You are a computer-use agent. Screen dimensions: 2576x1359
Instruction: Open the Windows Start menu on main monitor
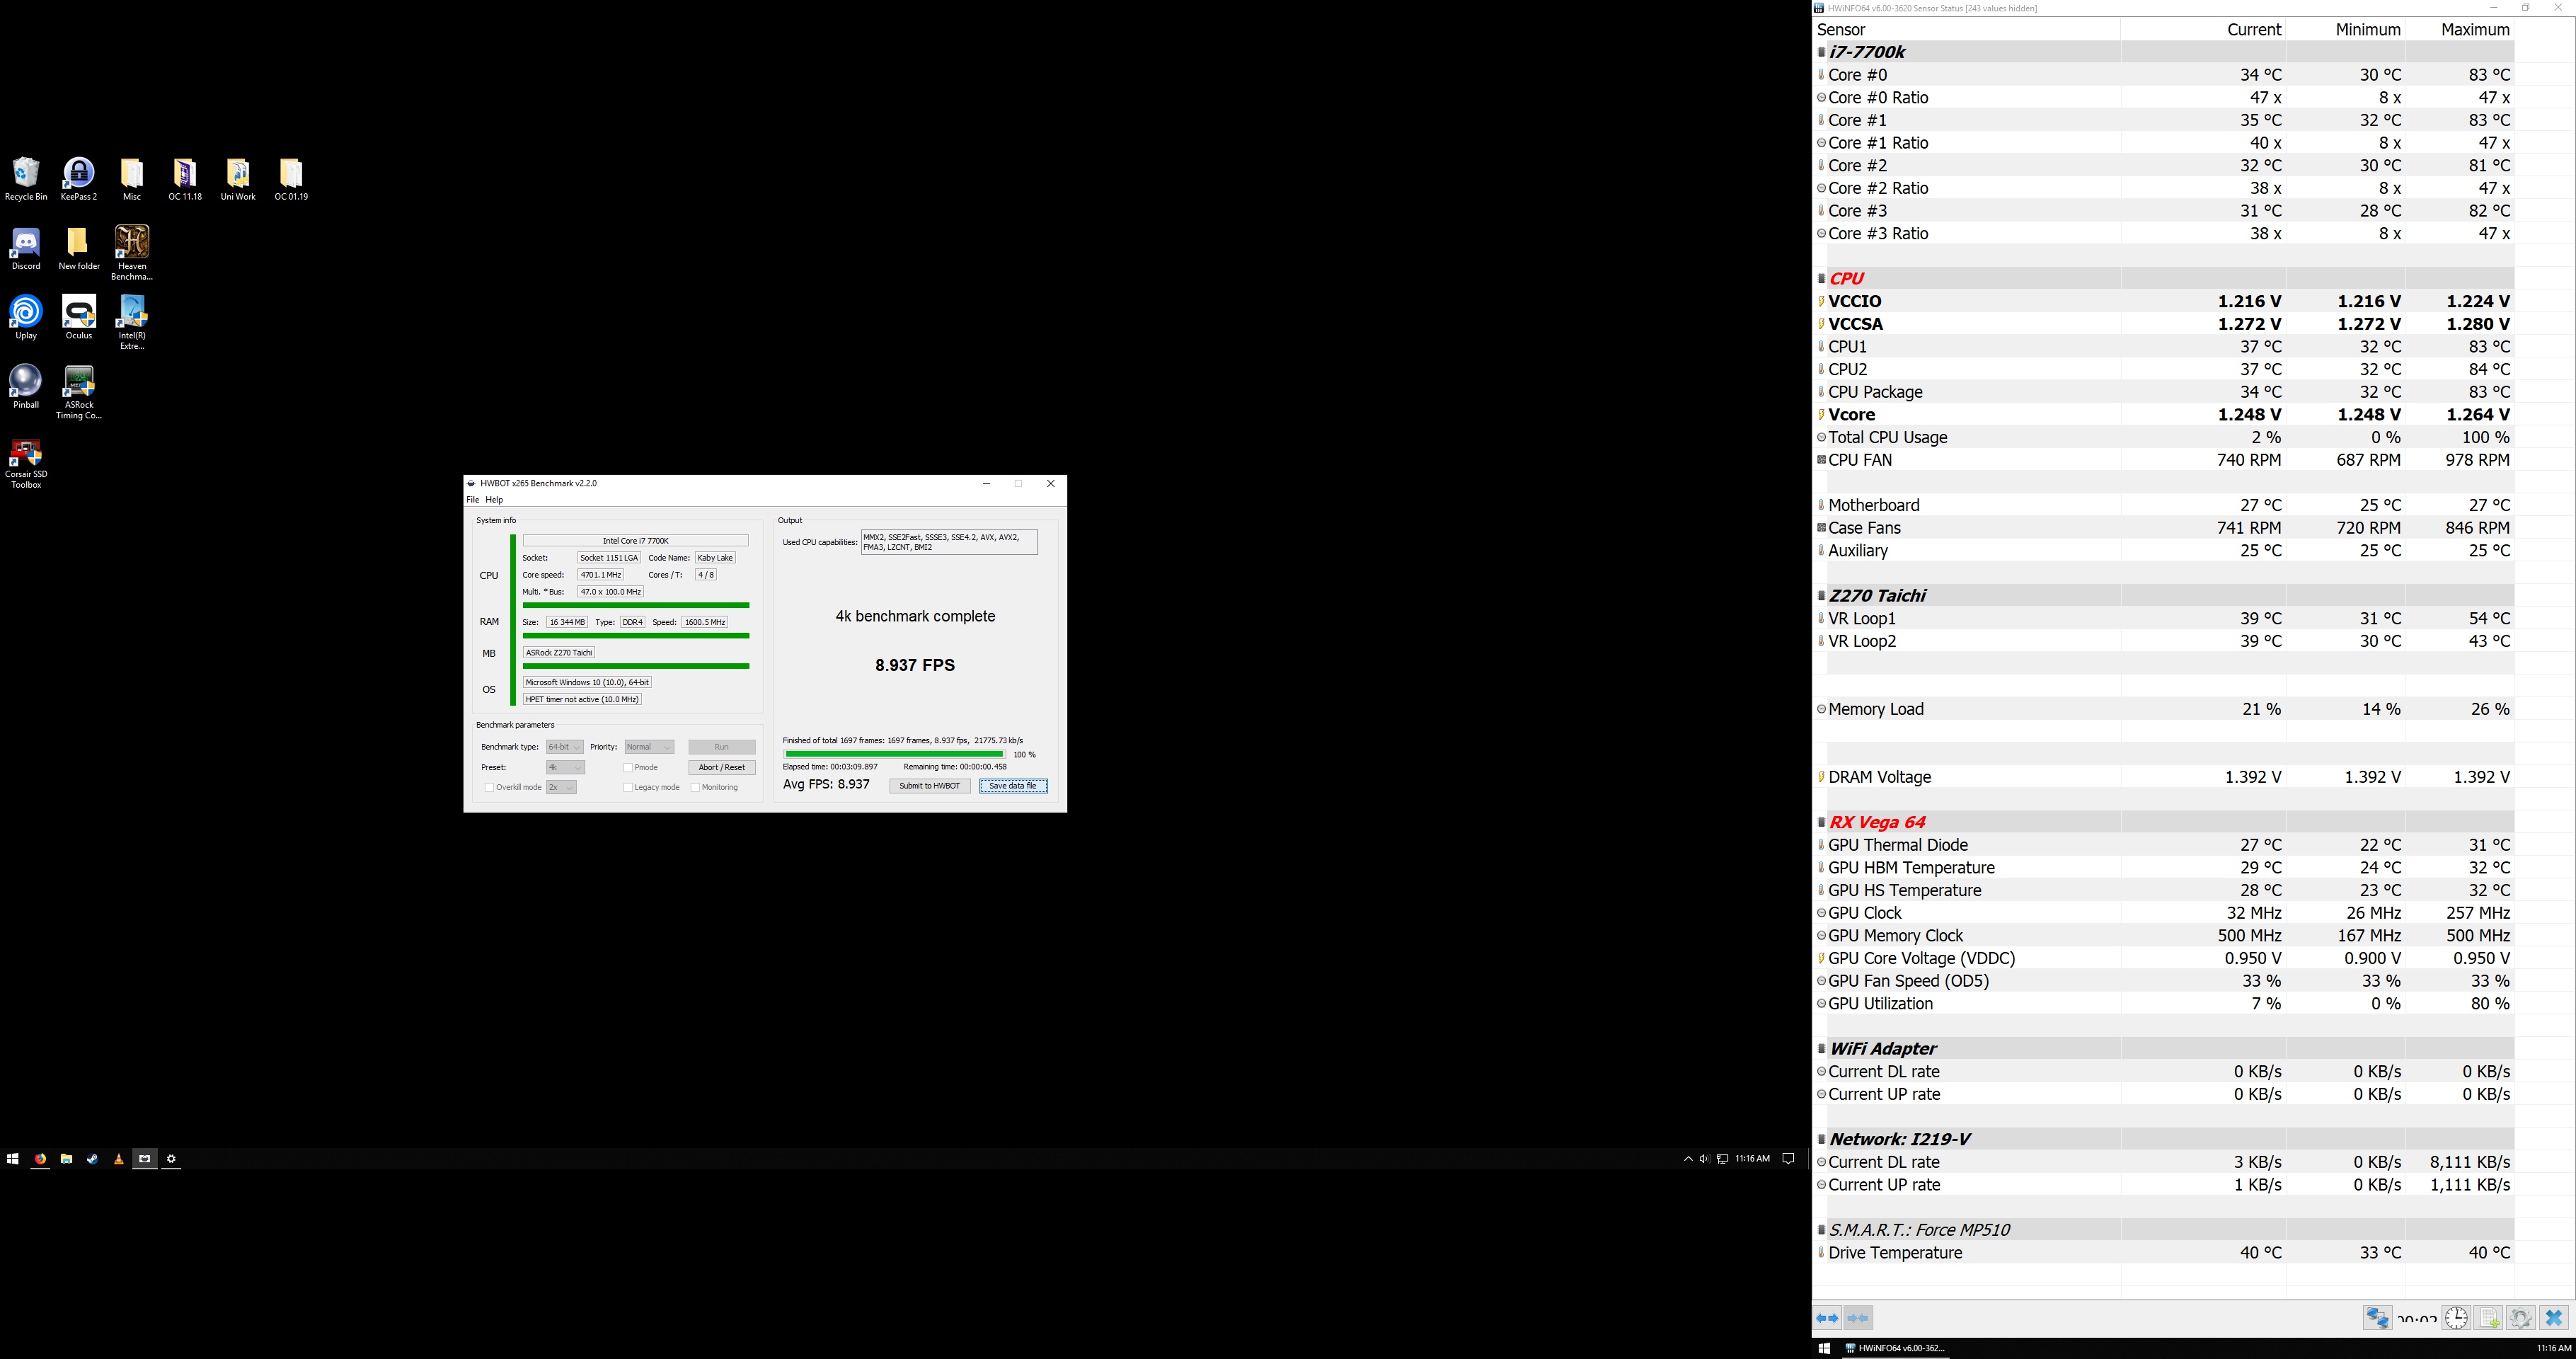tap(12, 1159)
